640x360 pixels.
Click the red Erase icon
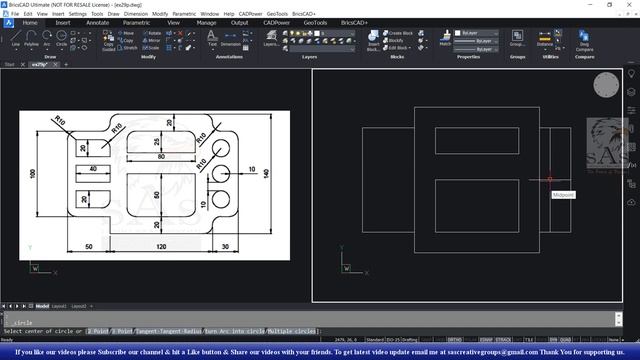[180, 33]
